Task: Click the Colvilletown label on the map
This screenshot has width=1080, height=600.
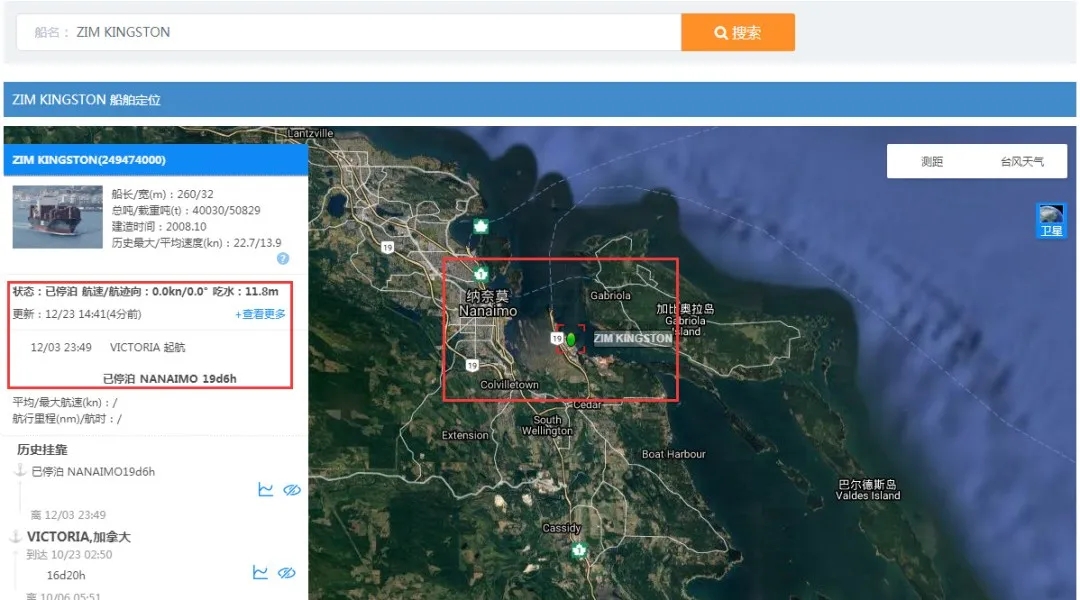Action: point(510,384)
